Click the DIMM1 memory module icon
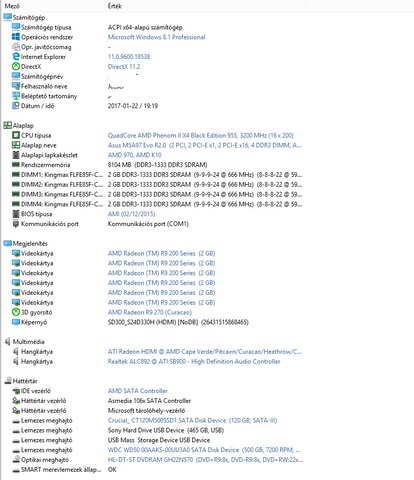The height and width of the screenshot is (480, 414). 16,175
